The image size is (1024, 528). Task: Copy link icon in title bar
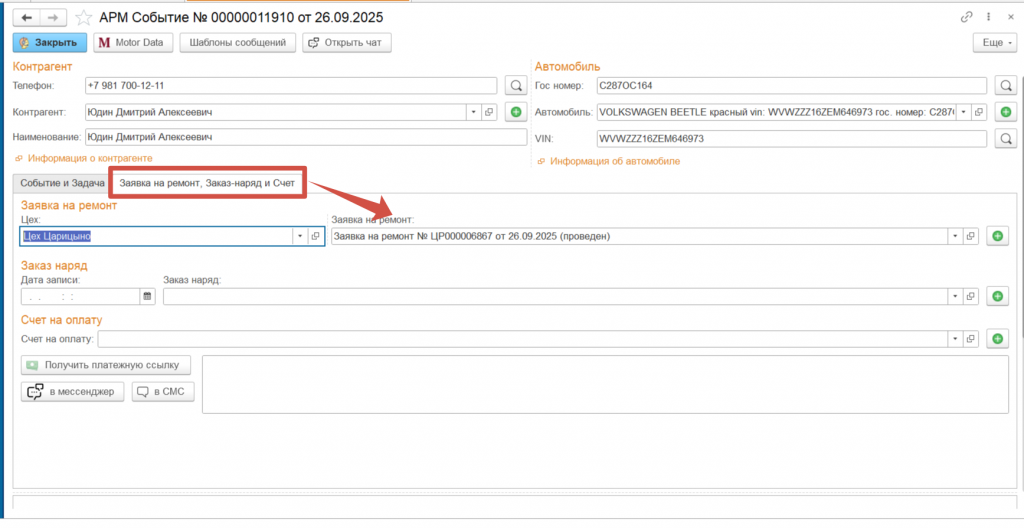[x=966, y=17]
